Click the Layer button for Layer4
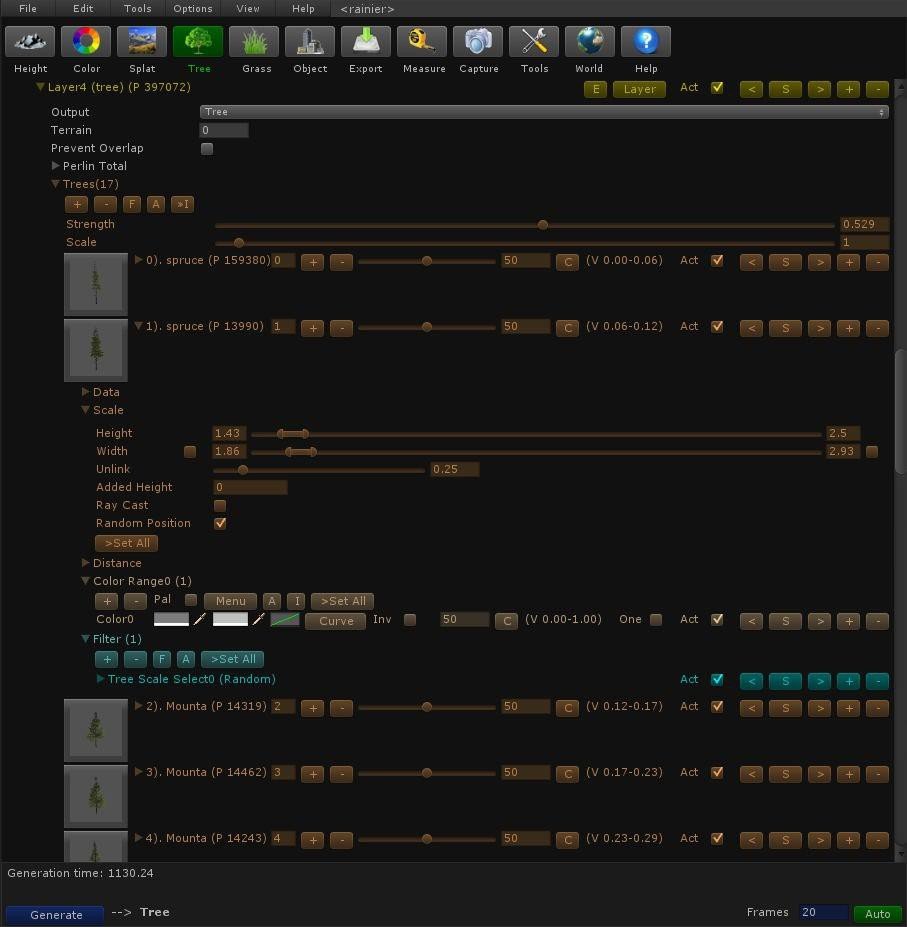This screenshot has width=907, height=927. 639,89
